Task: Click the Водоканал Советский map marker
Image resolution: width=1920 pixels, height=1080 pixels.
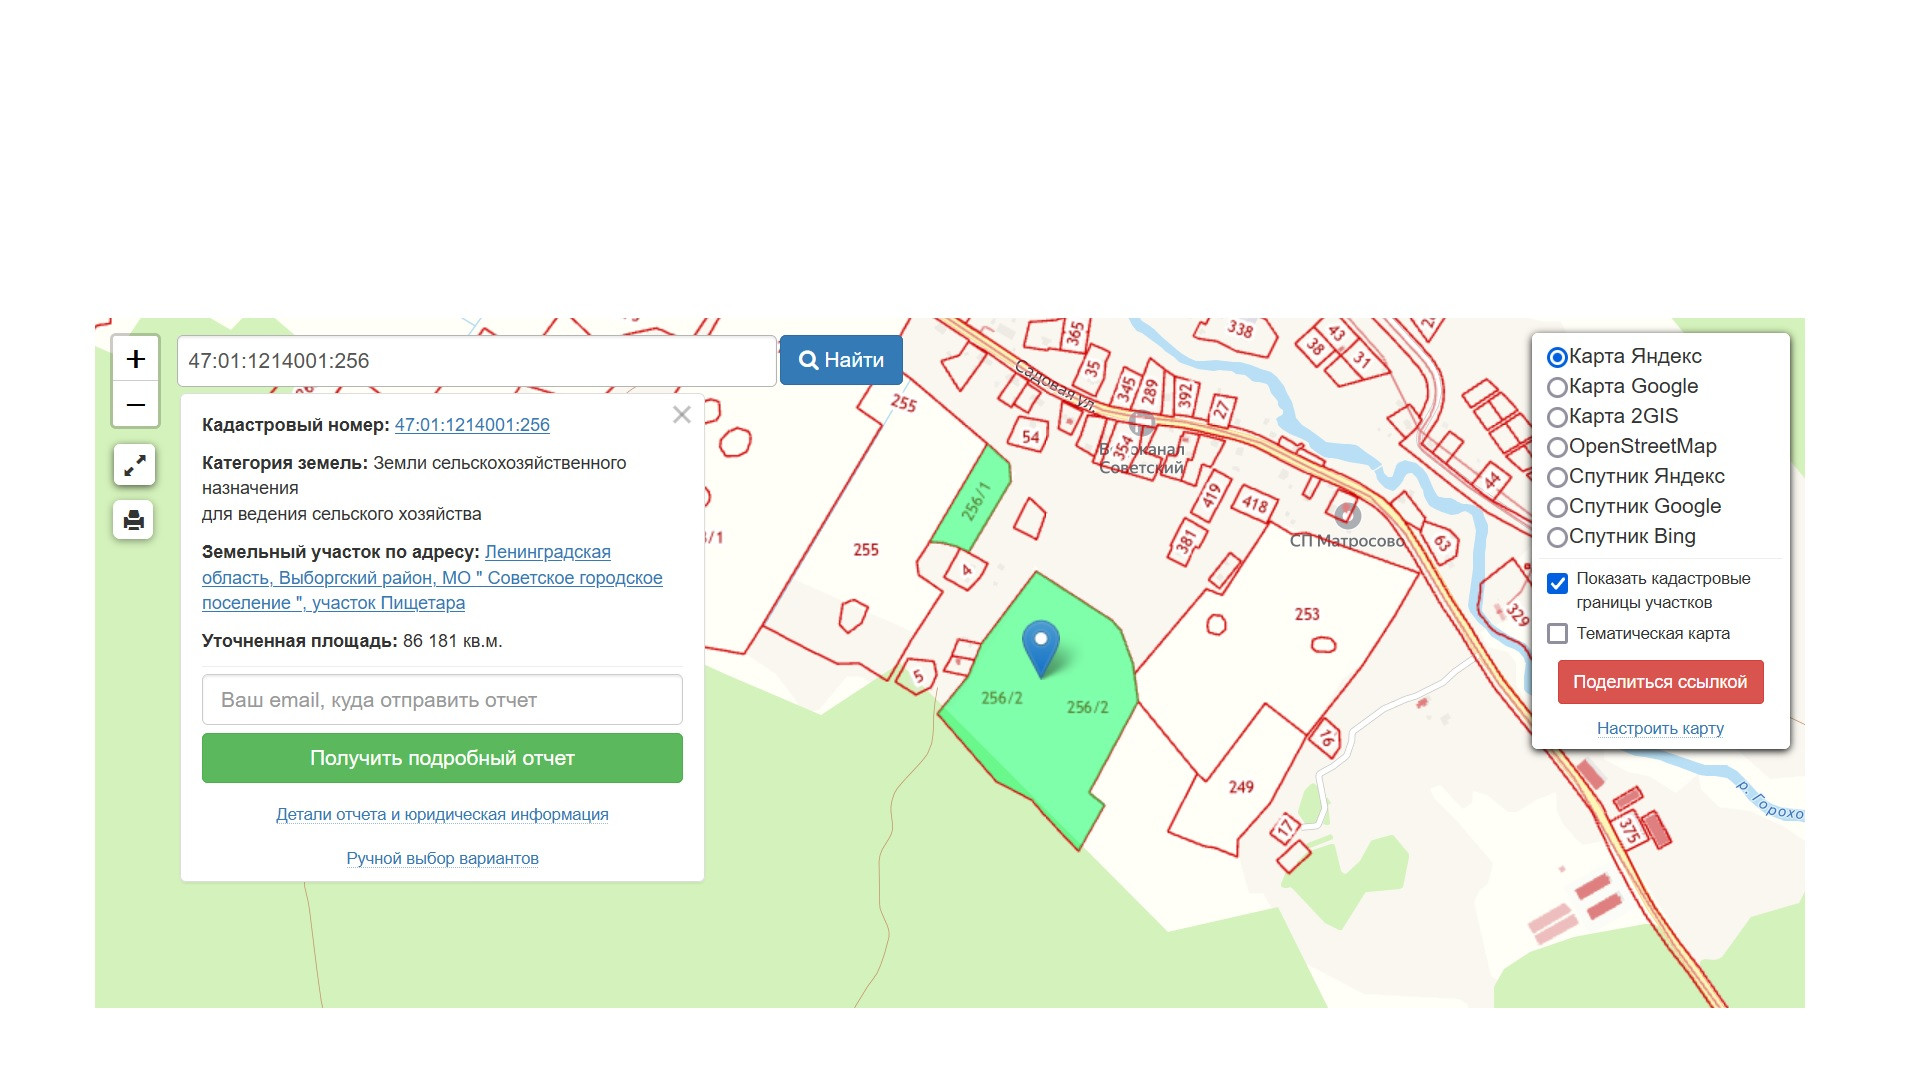Action: (1141, 424)
